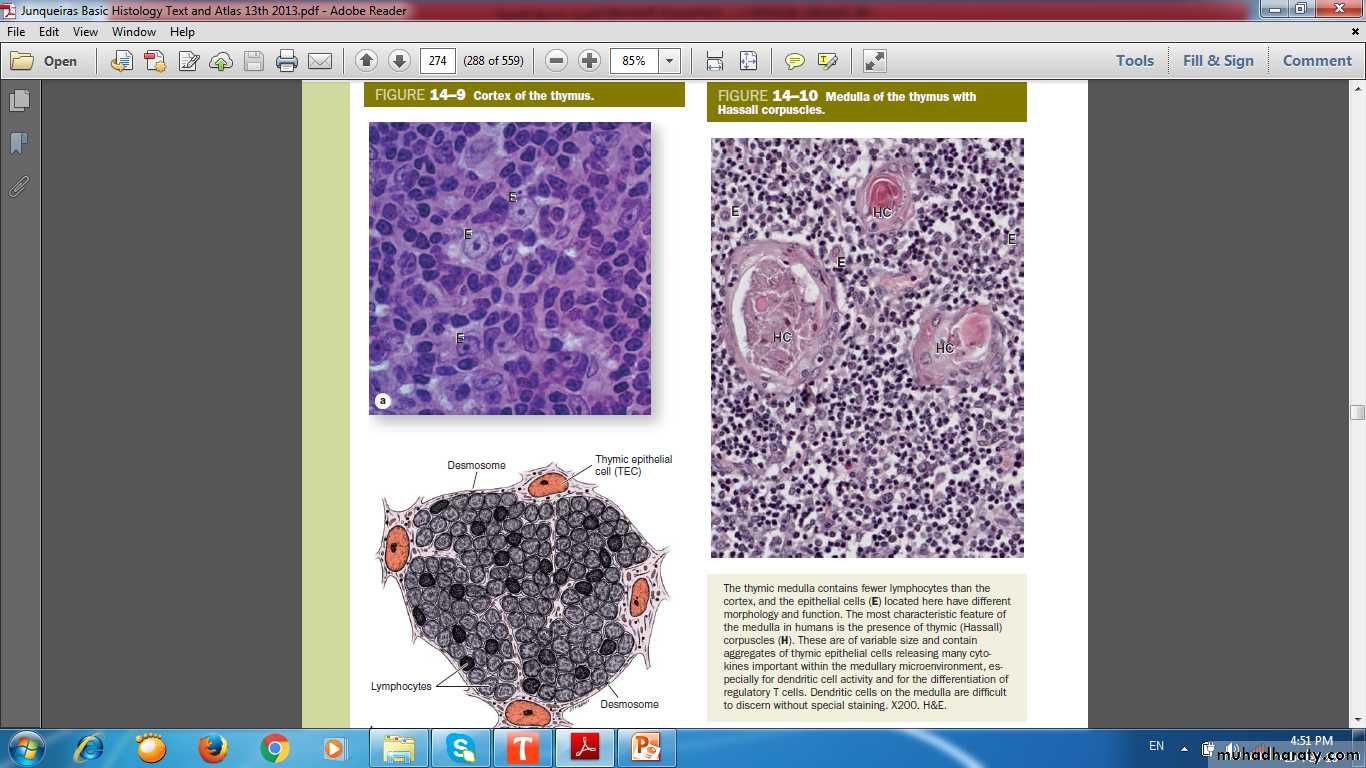The width and height of the screenshot is (1366, 768).
Task: Click the page number input field
Action: 437,61
